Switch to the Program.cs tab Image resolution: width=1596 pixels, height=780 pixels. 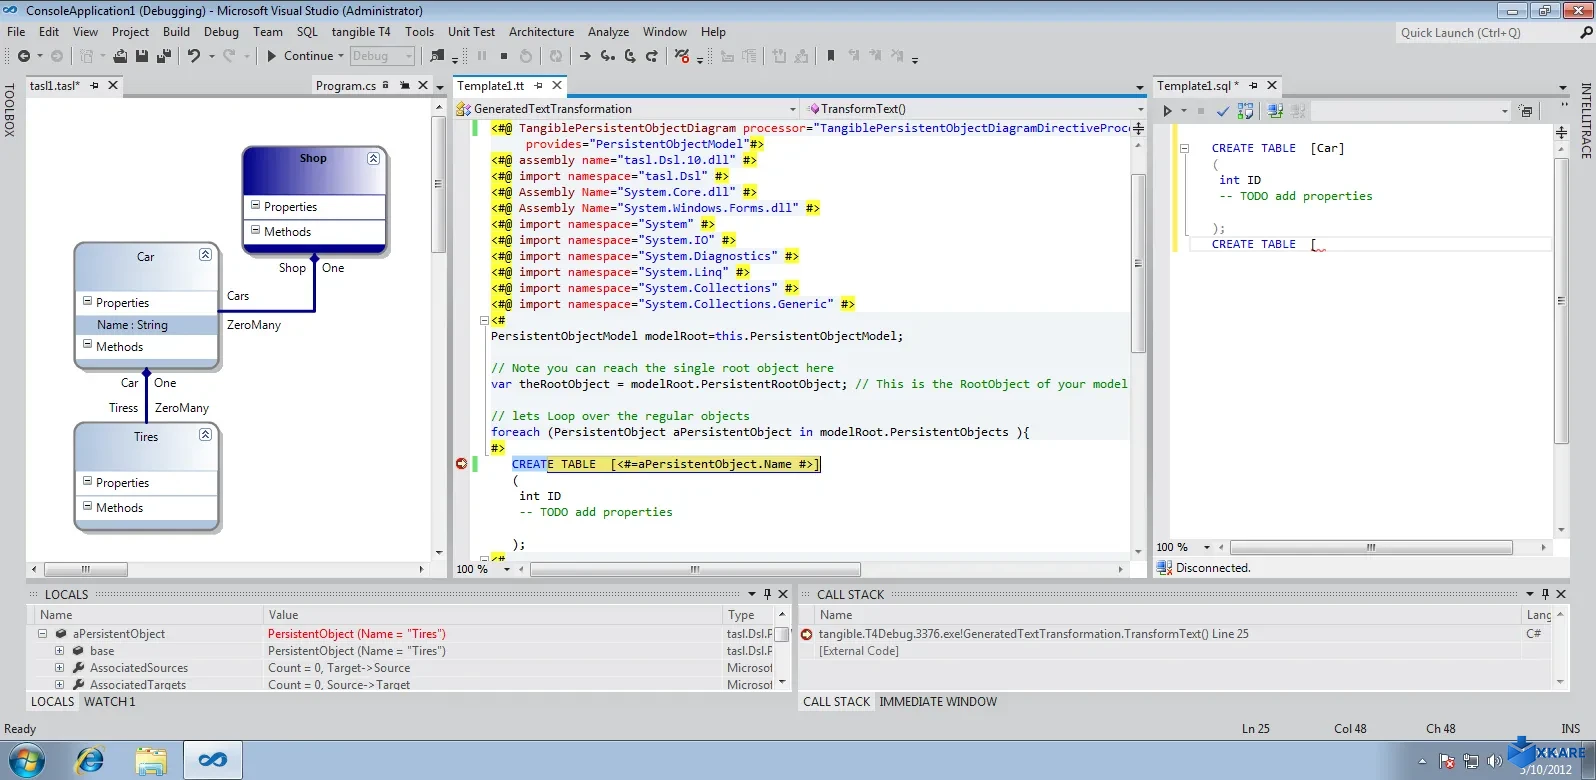[346, 86]
